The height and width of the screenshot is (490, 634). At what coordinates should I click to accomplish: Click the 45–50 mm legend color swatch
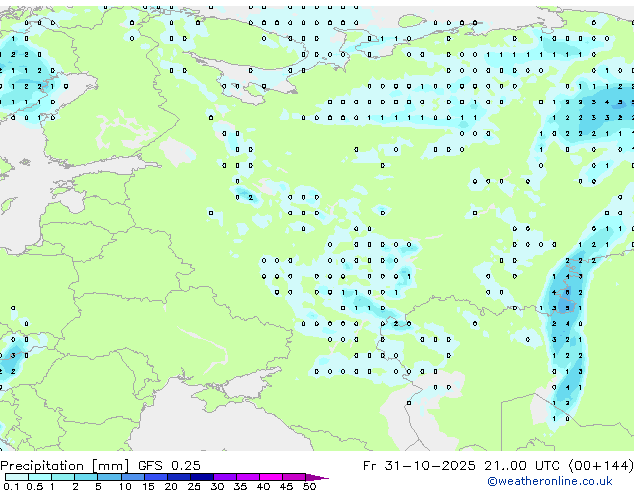click(294, 477)
